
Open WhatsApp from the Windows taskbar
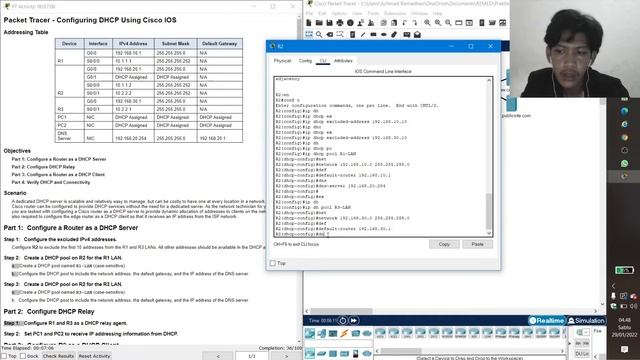624,163
